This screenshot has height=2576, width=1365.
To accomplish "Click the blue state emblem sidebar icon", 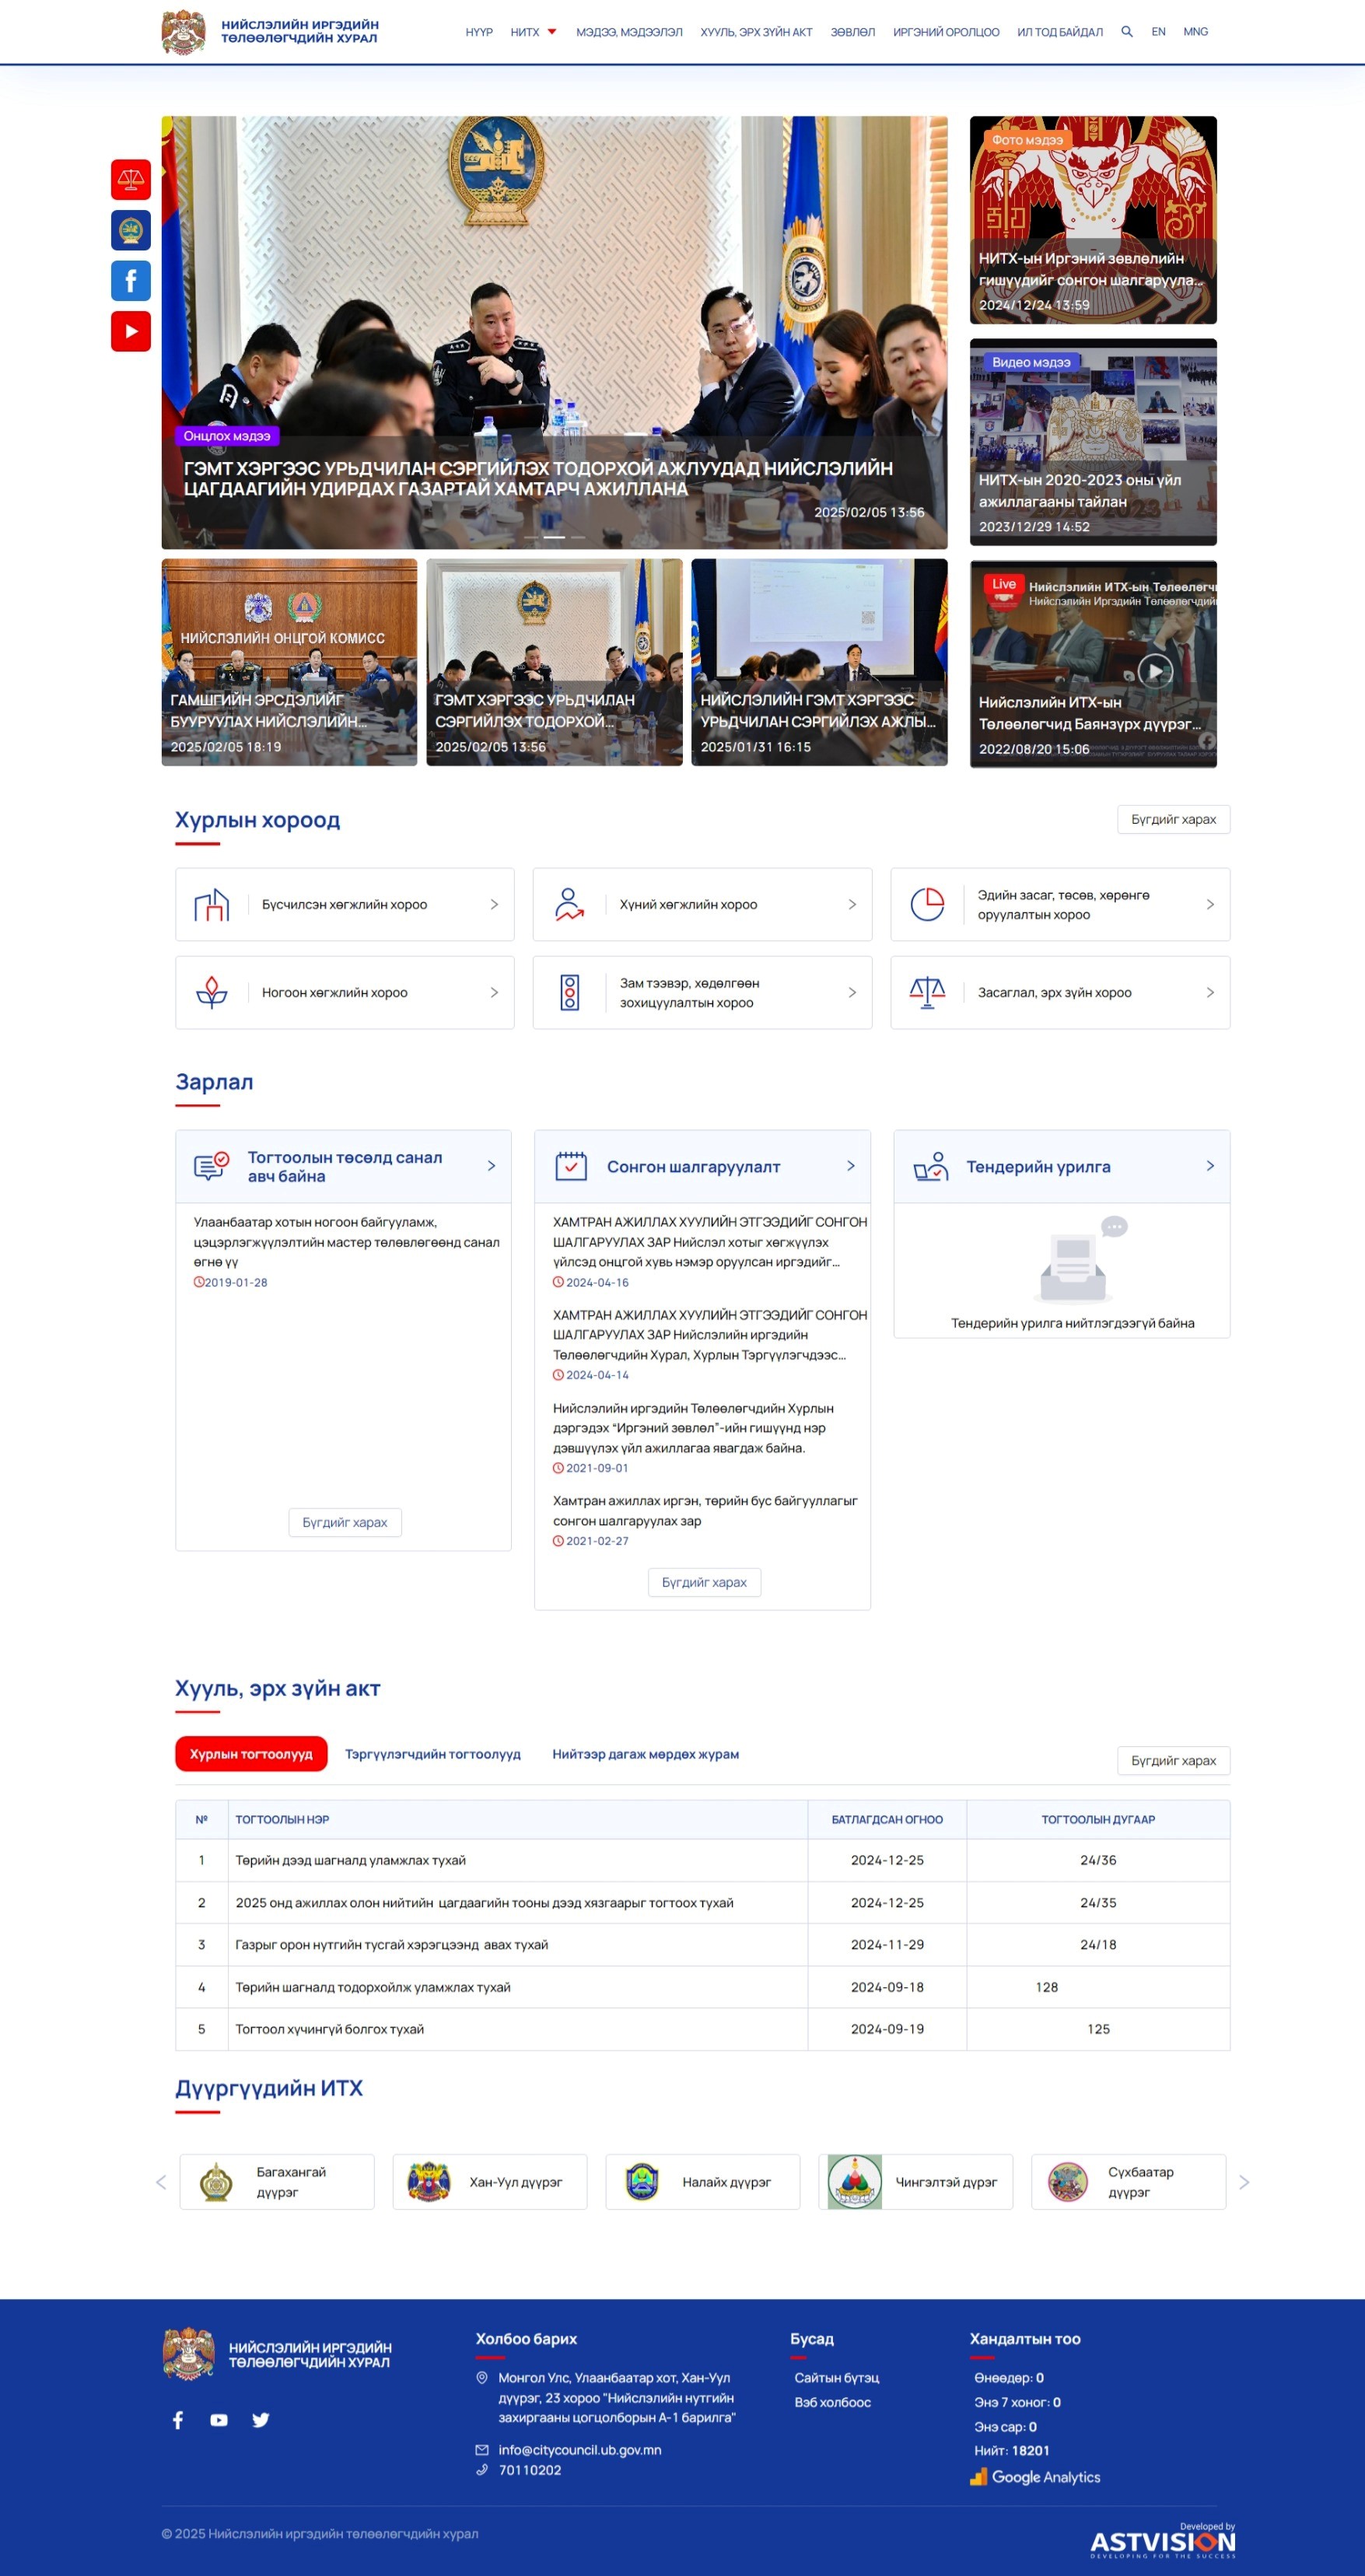I will pos(131,230).
